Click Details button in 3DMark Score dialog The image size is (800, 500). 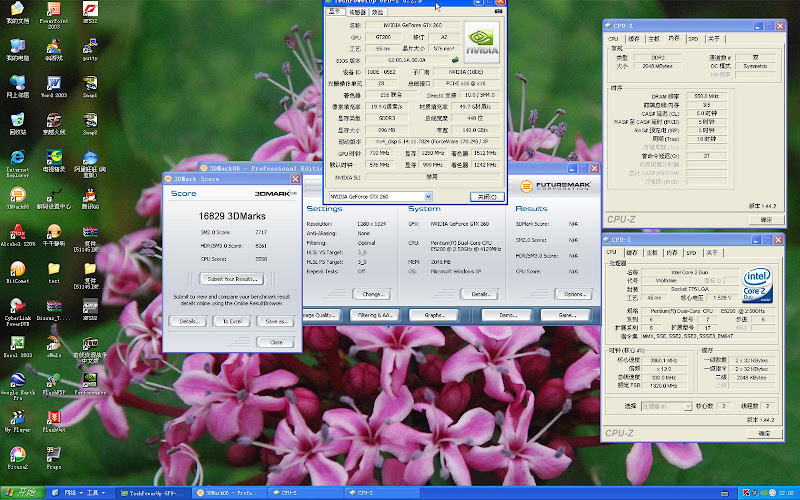coord(188,321)
